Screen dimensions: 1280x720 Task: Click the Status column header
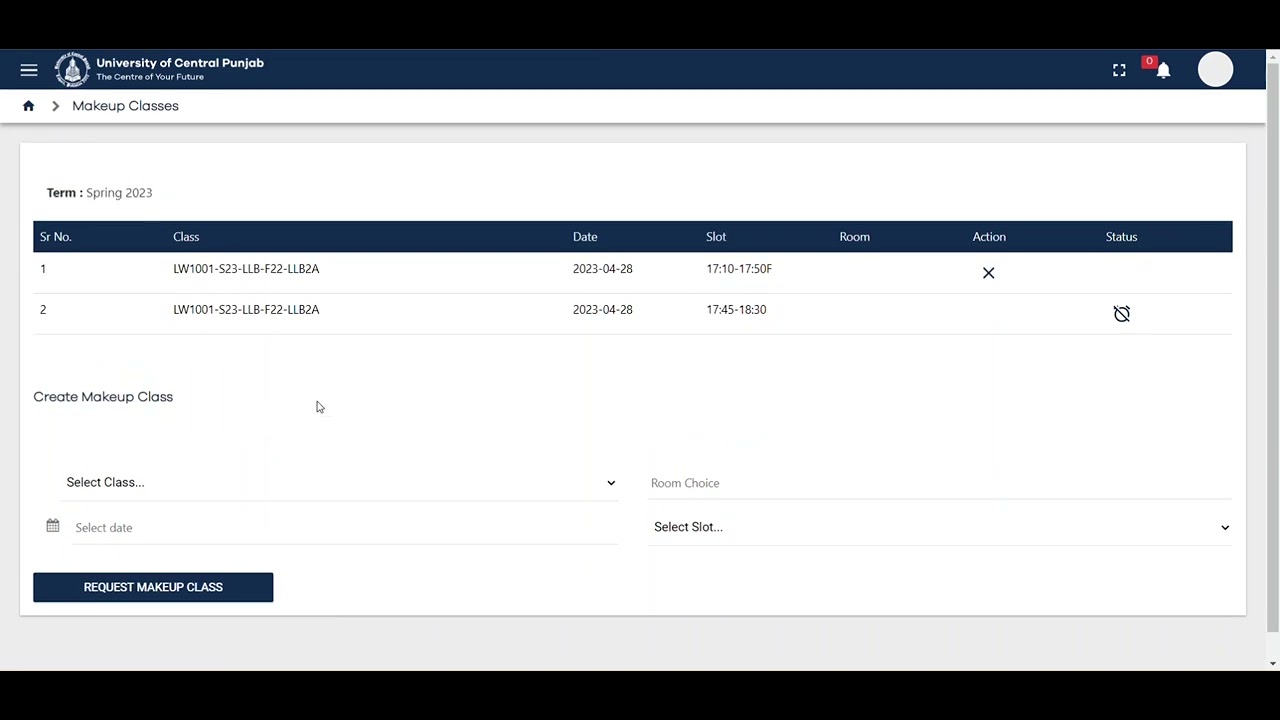pyautogui.click(x=1122, y=237)
